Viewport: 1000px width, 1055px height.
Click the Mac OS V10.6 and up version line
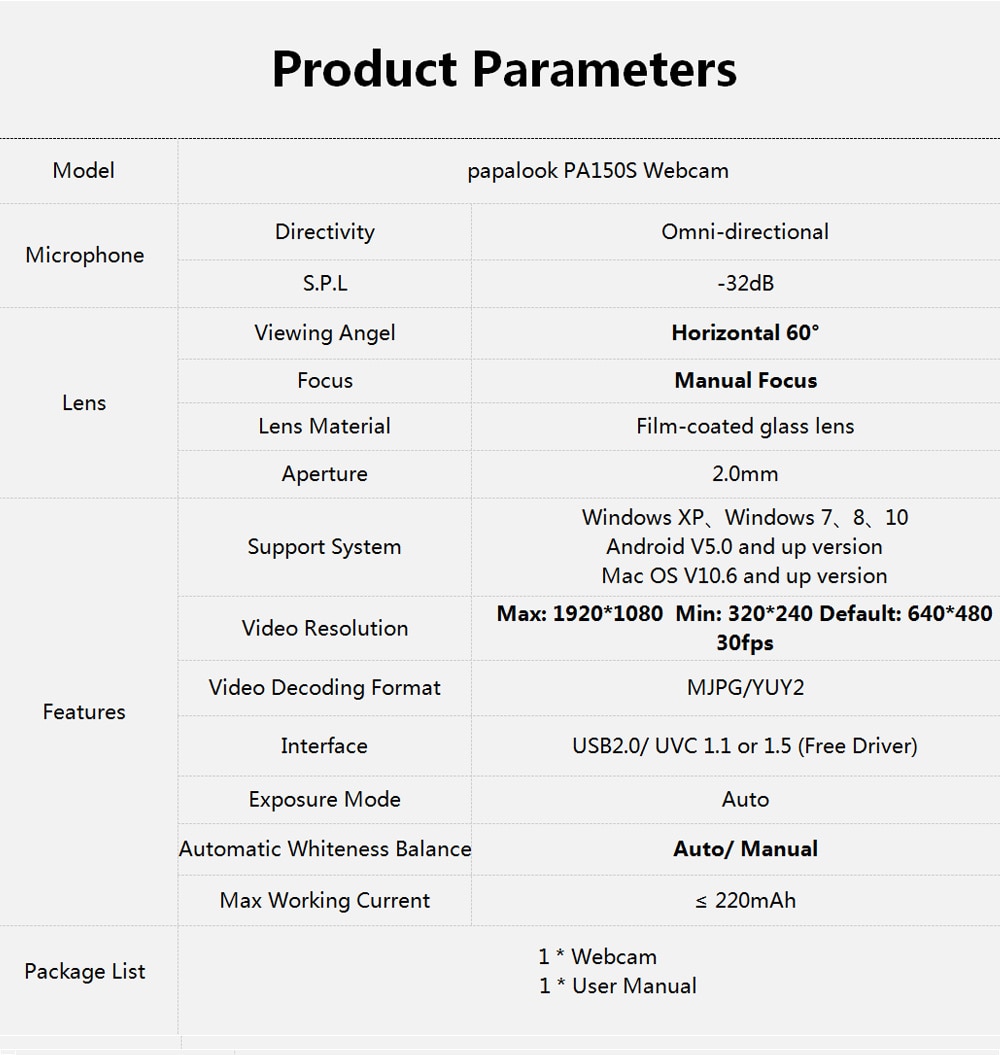[744, 576]
